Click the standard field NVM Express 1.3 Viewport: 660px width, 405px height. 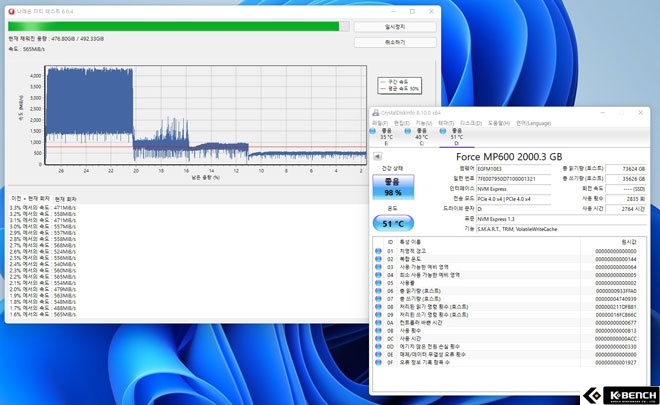(561, 219)
